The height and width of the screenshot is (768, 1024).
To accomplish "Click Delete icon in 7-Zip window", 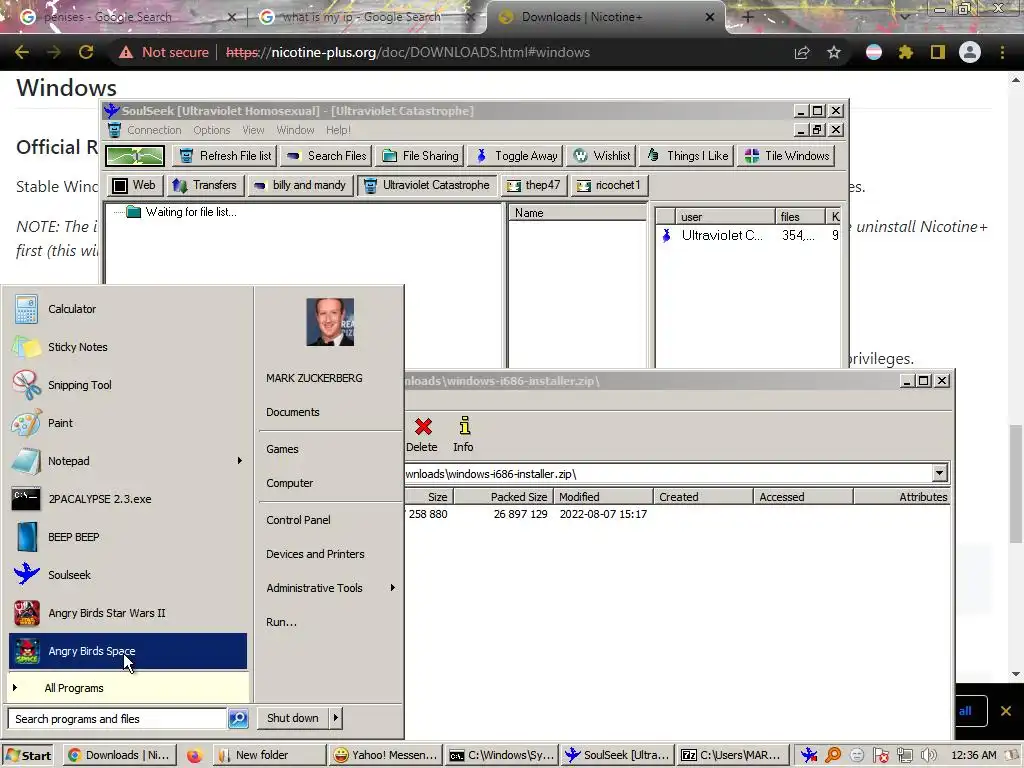I will (x=422, y=434).
